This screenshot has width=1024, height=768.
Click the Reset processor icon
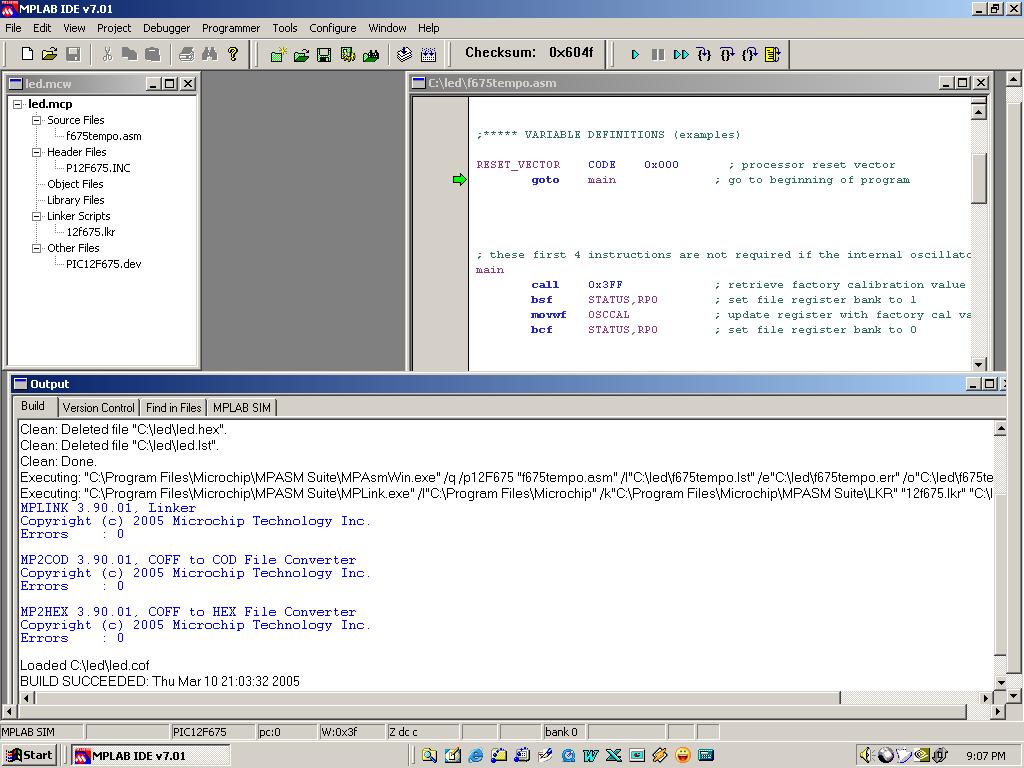click(772, 54)
